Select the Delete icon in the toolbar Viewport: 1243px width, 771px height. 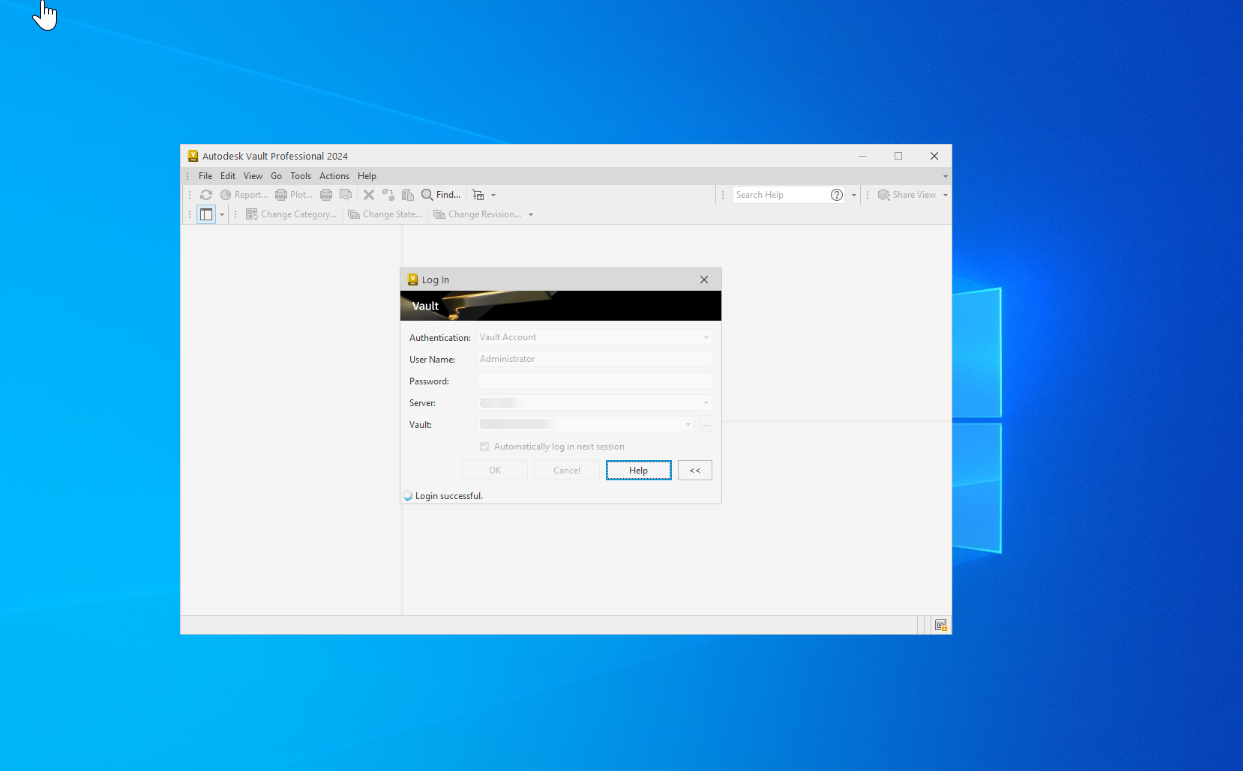coord(368,194)
